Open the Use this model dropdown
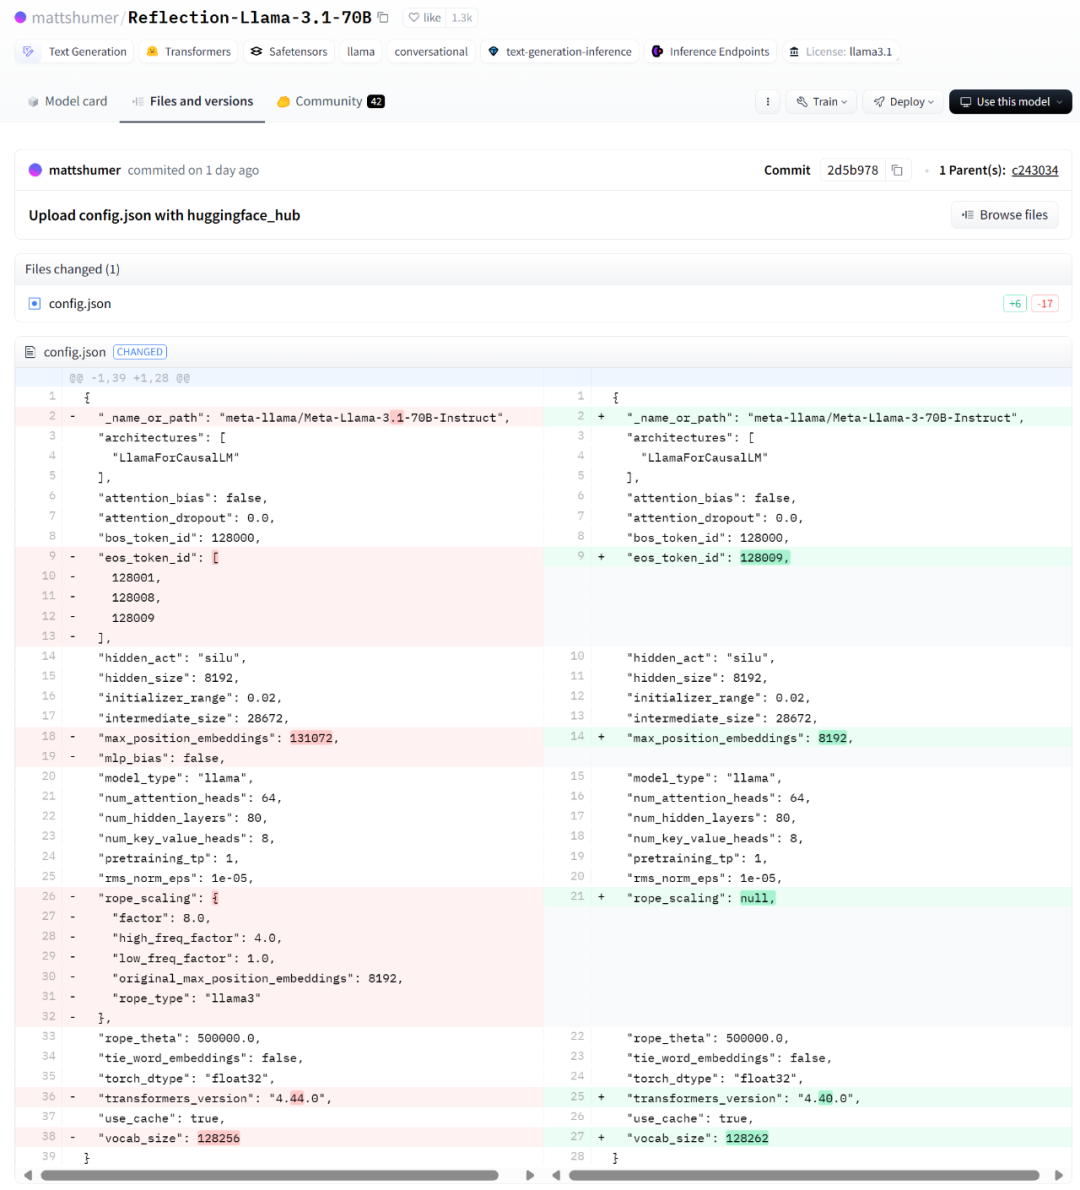Image resolution: width=1080 pixels, height=1190 pixels. coord(1010,102)
